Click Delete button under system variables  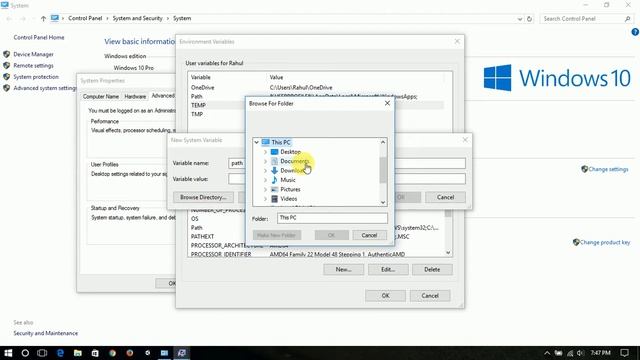[x=432, y=269]
